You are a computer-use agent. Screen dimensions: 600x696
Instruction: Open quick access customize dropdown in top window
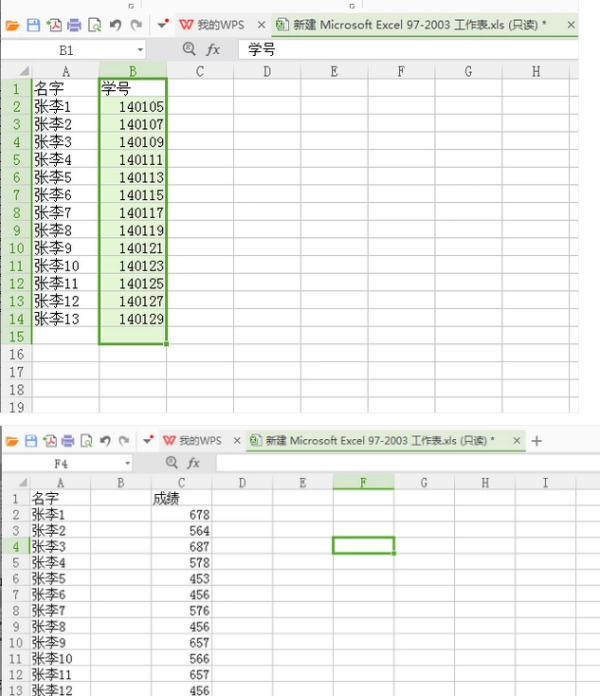pos(163,24)
